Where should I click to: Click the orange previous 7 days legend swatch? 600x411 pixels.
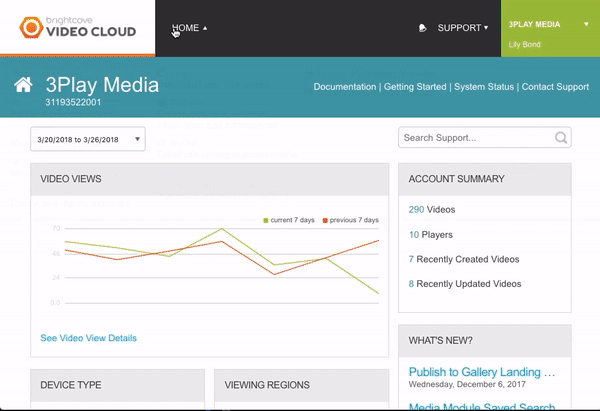tap(325, 220)
